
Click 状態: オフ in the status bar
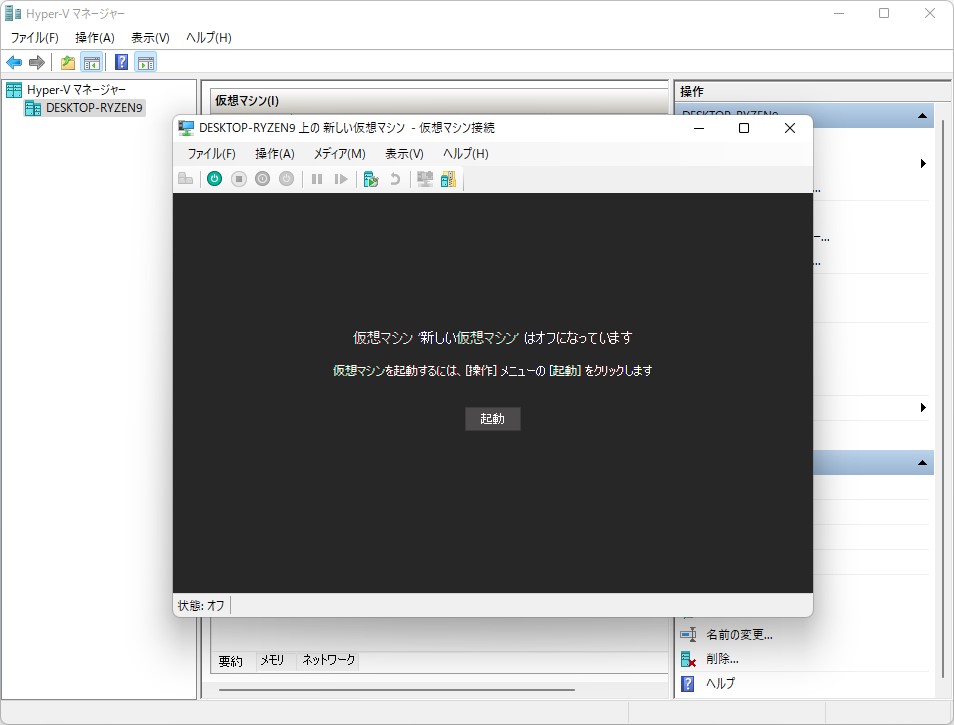click(201, 606)
